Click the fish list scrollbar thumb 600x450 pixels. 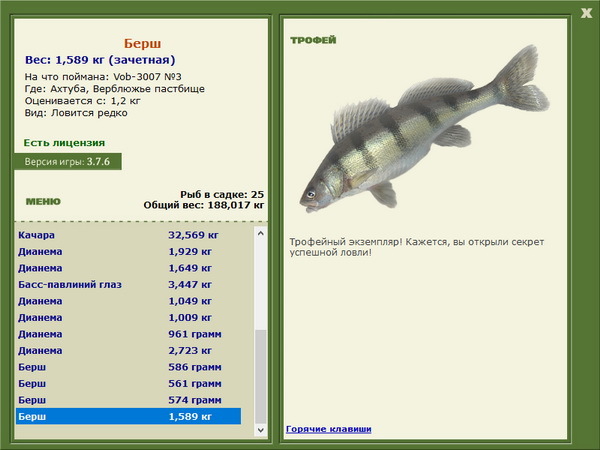click(261, 377)
